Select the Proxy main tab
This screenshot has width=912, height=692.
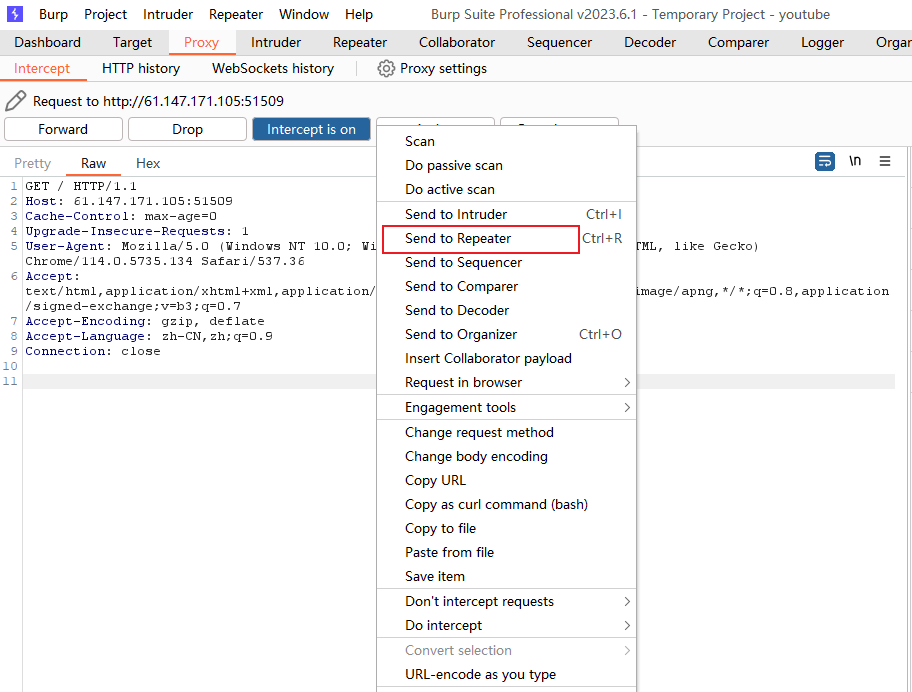coord(201,42)
